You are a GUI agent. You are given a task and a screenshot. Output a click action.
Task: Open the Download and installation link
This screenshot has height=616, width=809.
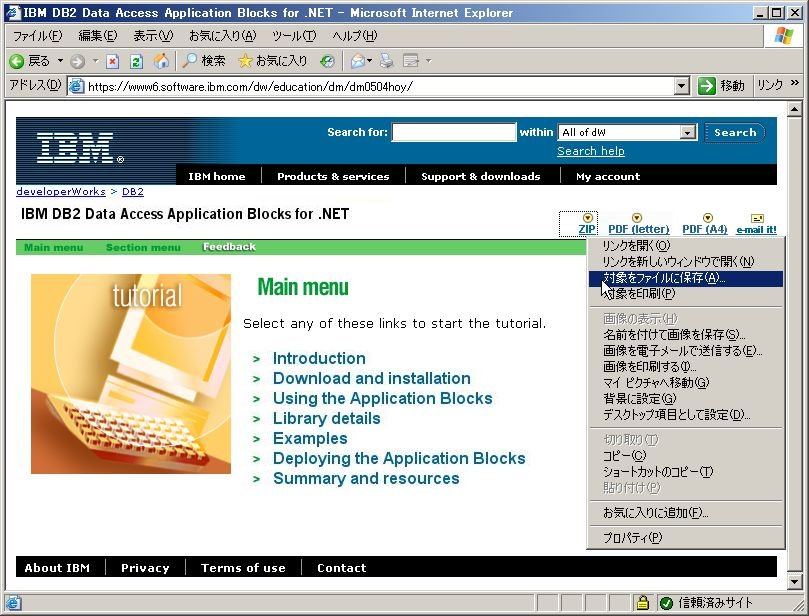click(x=371, y=379)
